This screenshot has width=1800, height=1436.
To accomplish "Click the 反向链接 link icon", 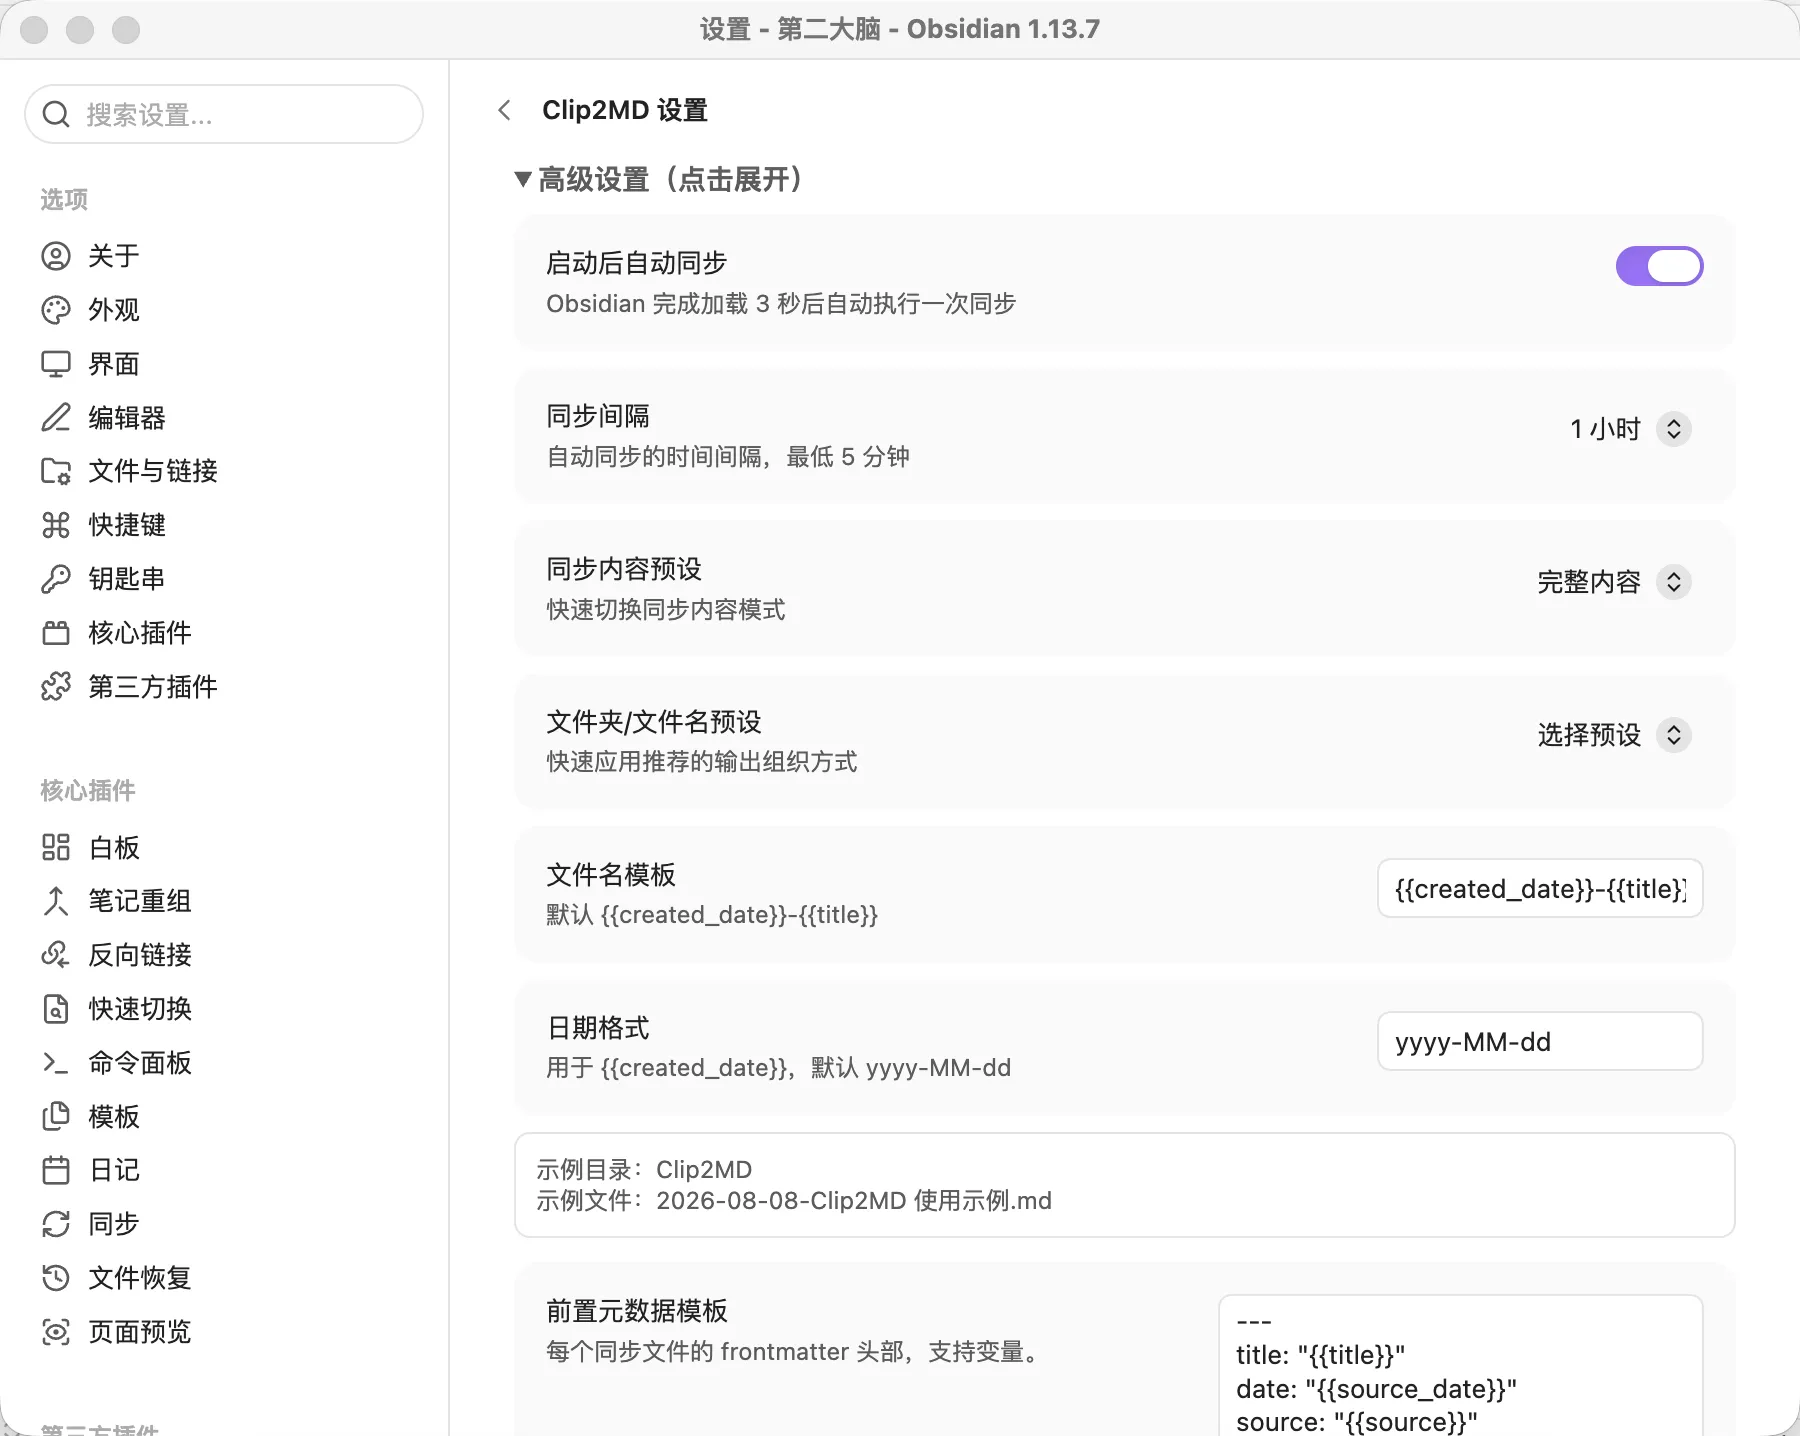I will pyautogui.click(x=56, y=955).
